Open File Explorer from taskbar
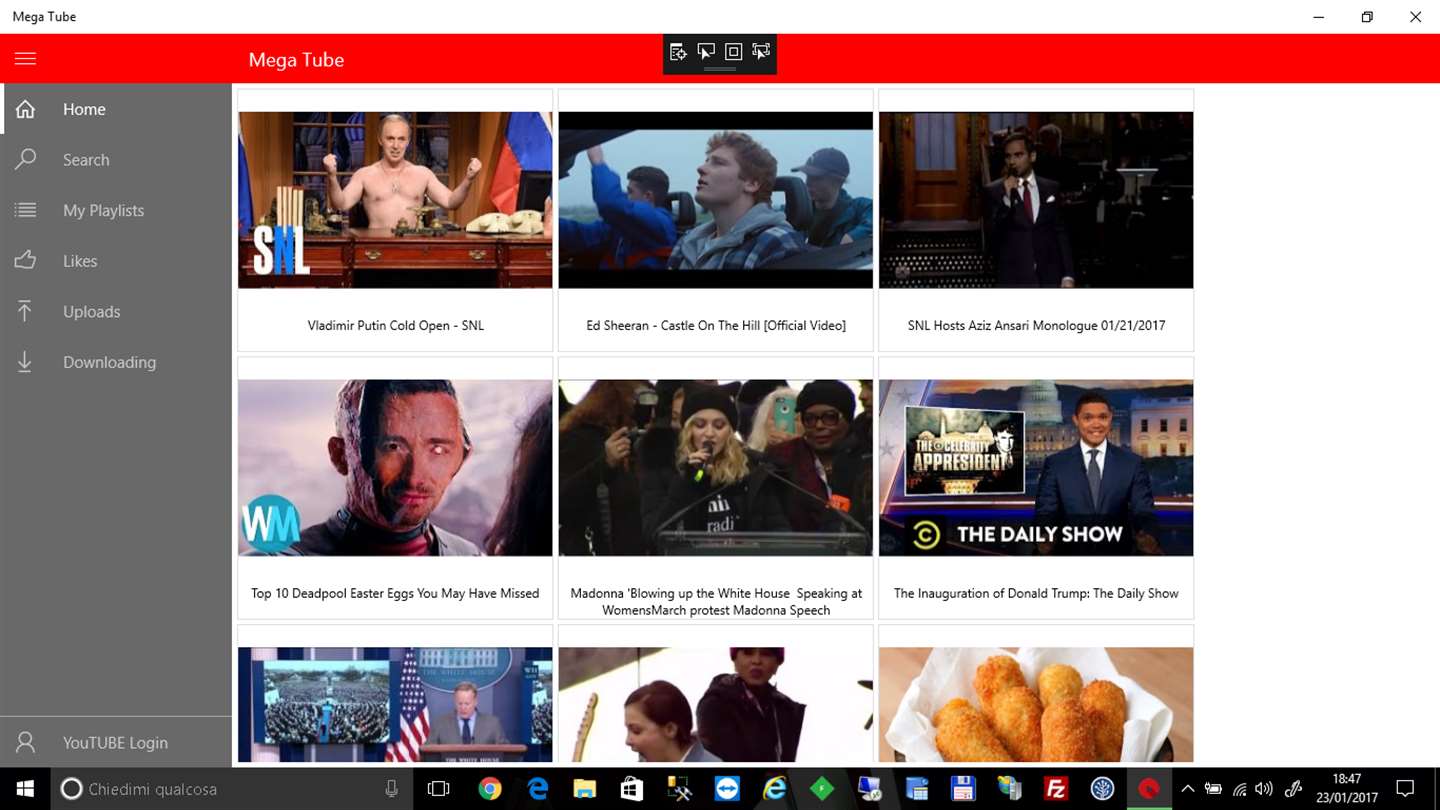The image size is (1440, 810). (x=585, y=789)
